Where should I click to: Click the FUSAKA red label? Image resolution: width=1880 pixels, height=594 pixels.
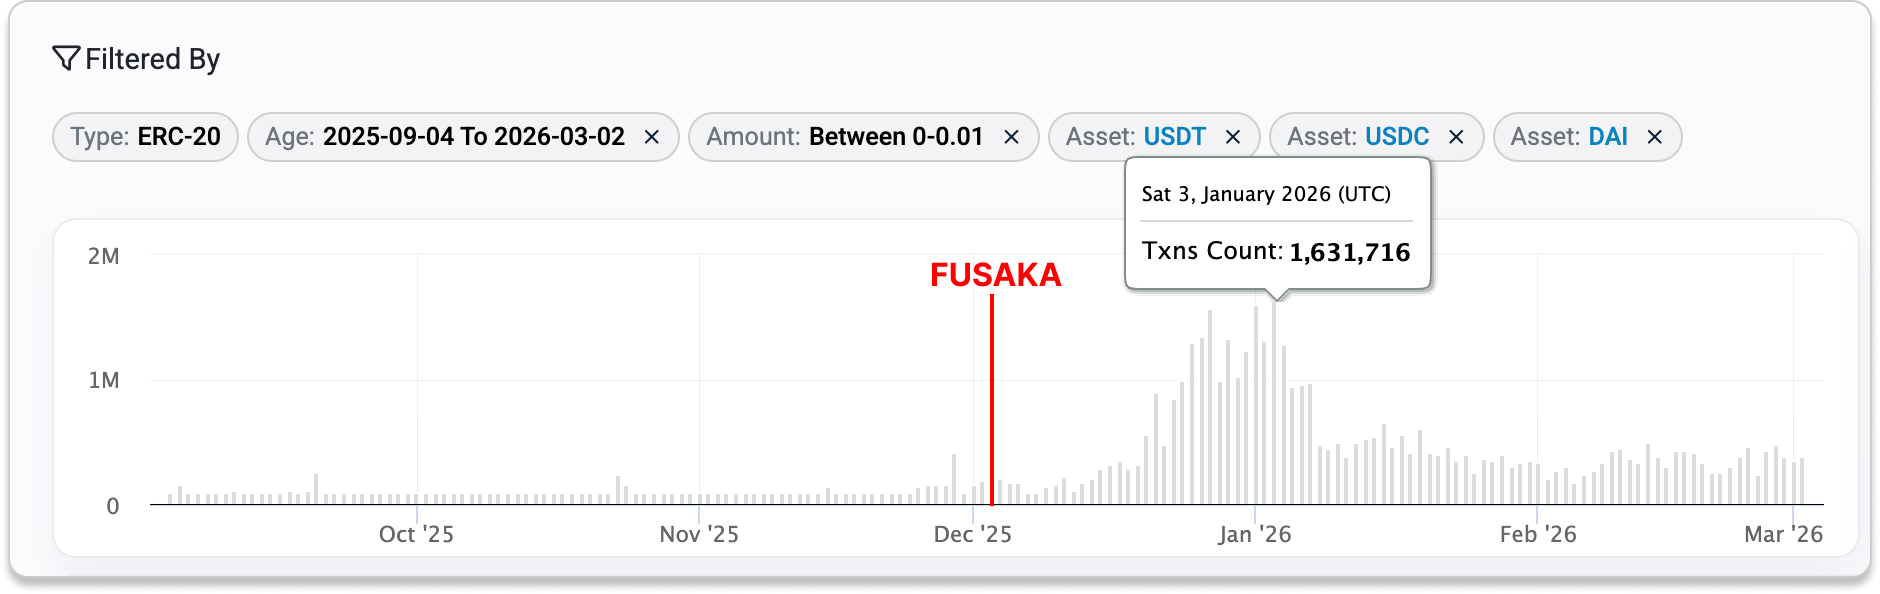[x=995, y=275]
